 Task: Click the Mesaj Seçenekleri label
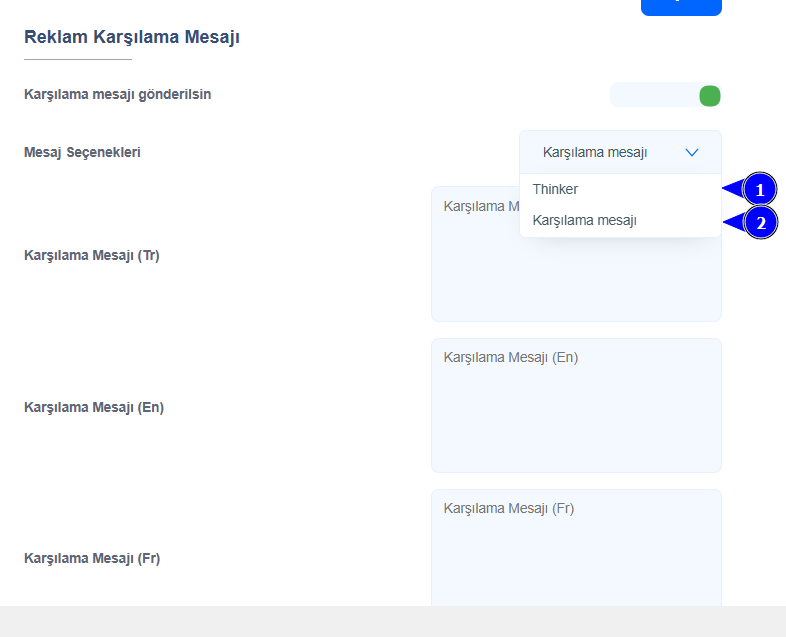pyautogui.click(x=82, y=152)
